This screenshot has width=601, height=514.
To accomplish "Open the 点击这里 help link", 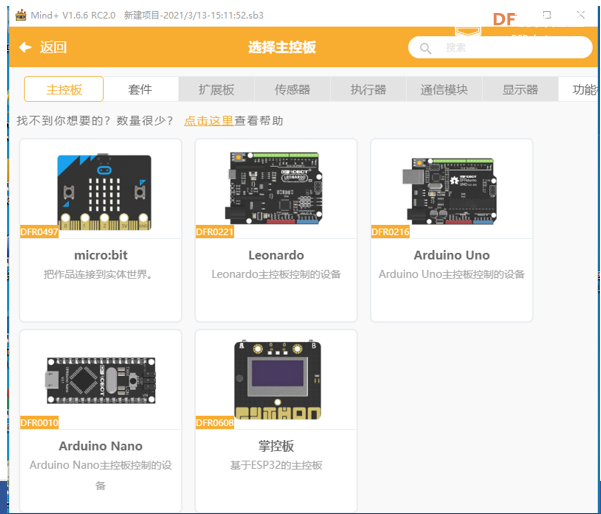I will 209,121.
